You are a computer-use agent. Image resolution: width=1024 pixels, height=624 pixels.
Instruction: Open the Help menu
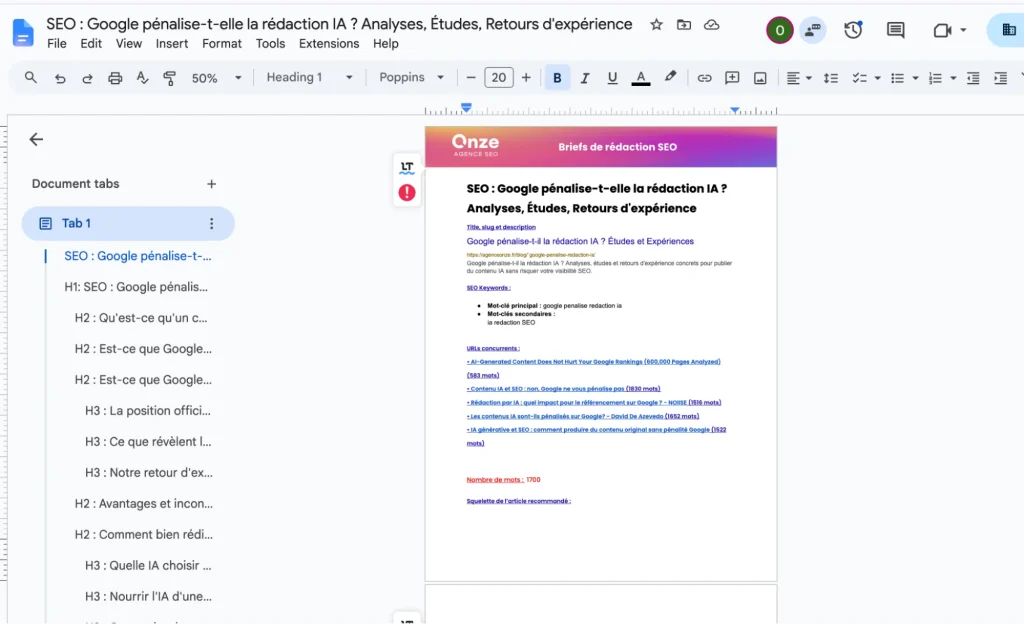(x=386, y=44)
